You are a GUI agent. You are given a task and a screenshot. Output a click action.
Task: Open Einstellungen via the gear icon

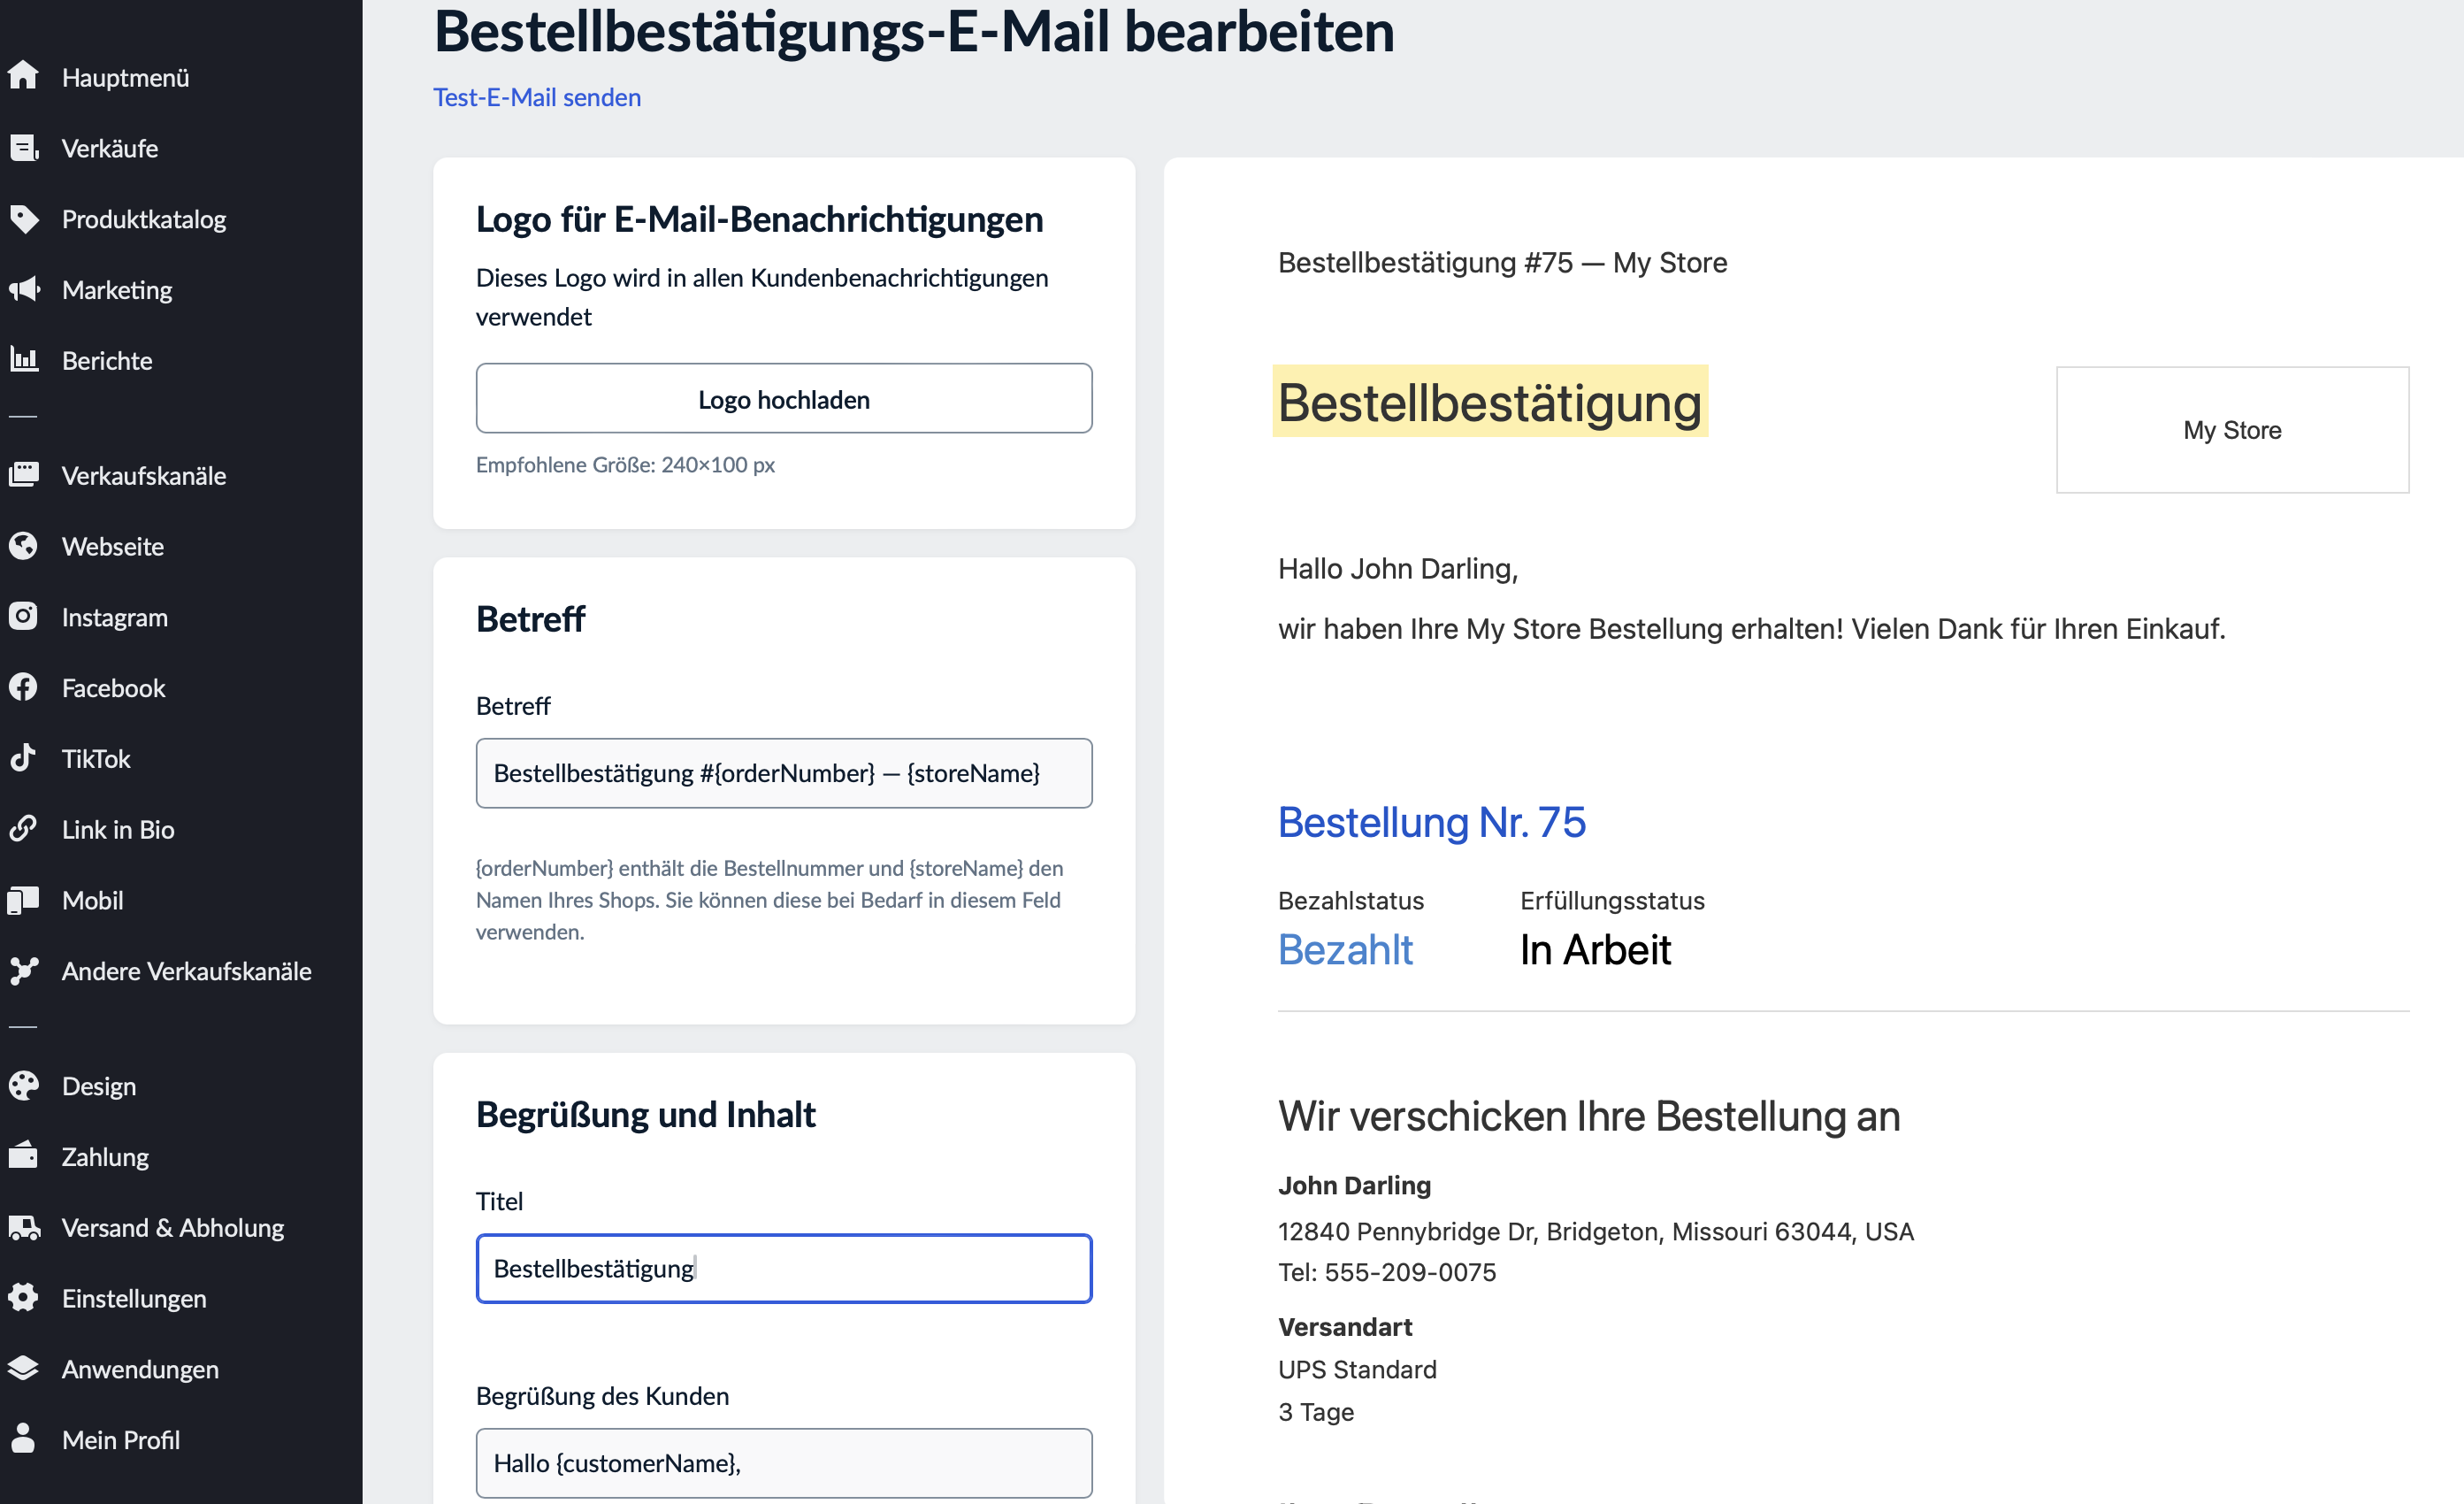23,1298
